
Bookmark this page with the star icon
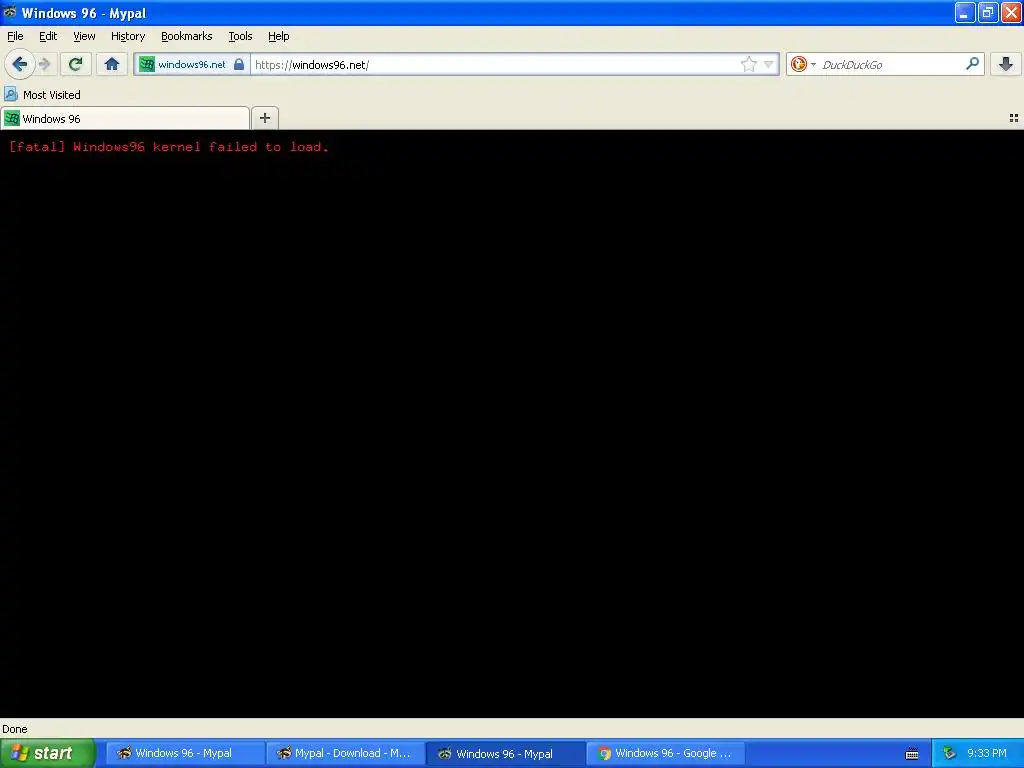(x=748, y=64)
